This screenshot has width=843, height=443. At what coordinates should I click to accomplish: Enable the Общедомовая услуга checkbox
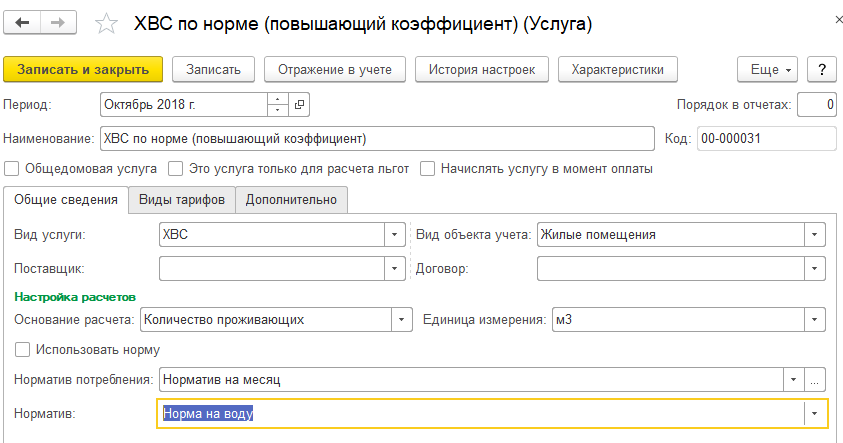click(x=12, y=169)
